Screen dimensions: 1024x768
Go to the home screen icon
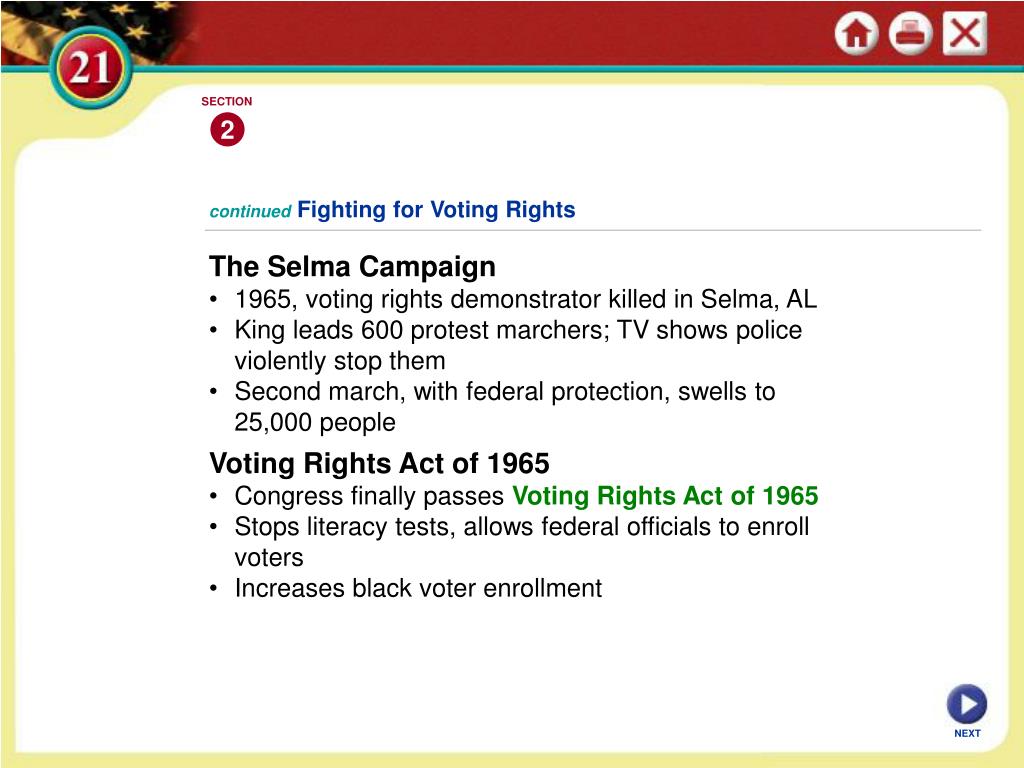point(856,33)
